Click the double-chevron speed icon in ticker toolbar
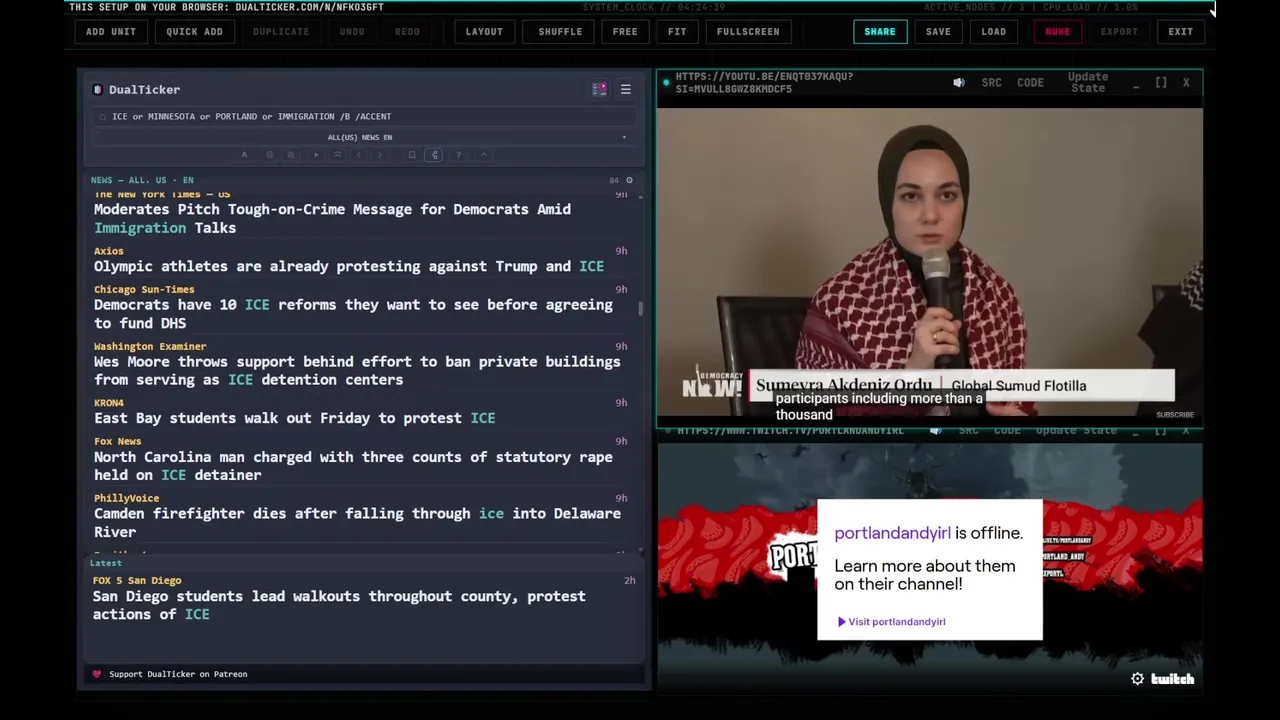Viewport: 1280px width, 720px height. coord(338,155)
